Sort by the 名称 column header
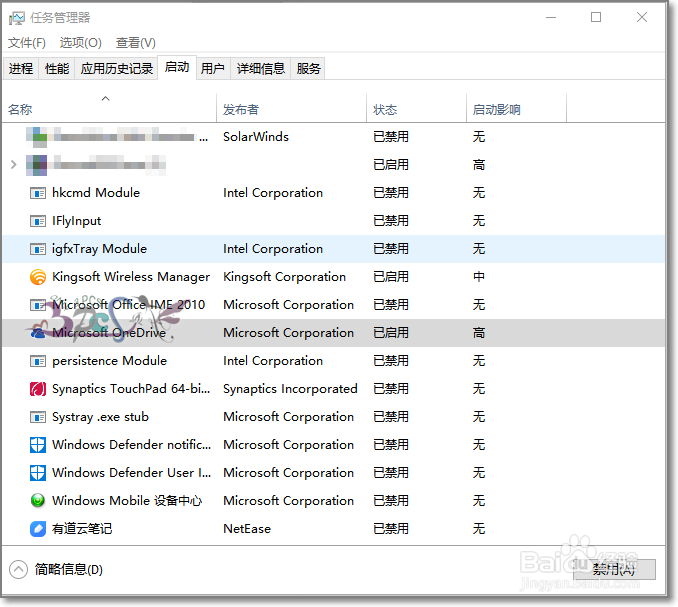678x607 pixels. [109, 108]
